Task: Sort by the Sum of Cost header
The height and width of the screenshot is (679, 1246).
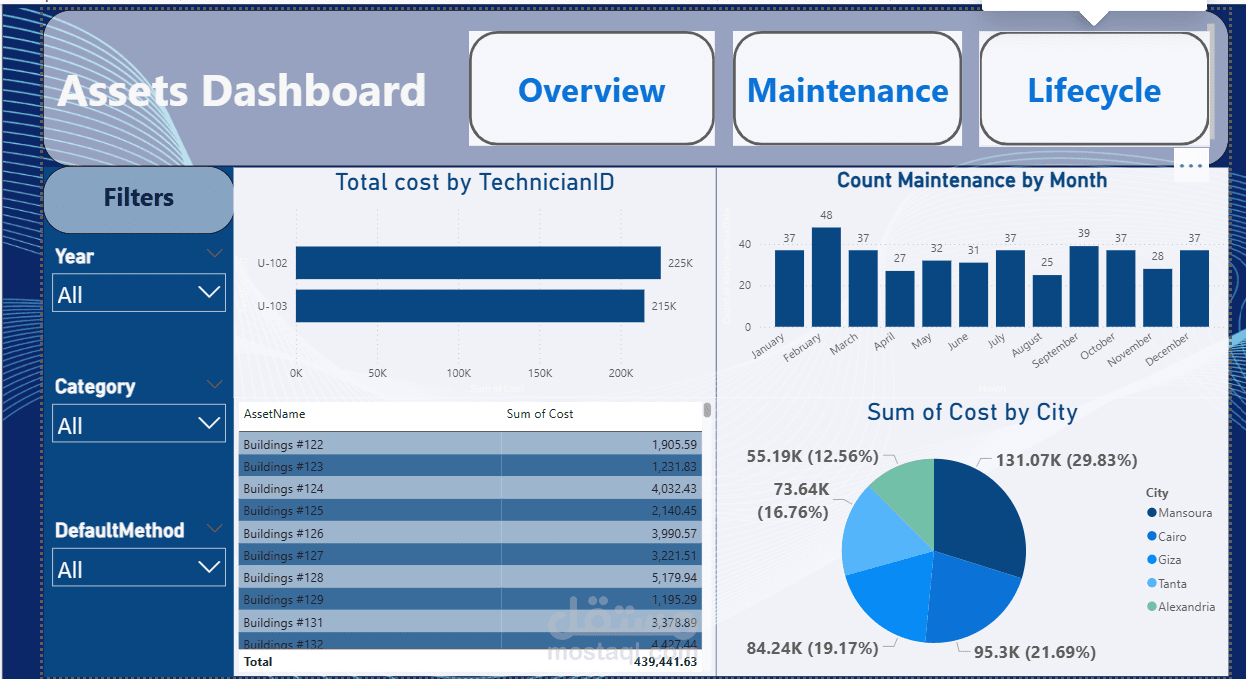Action: pos(540,413)
